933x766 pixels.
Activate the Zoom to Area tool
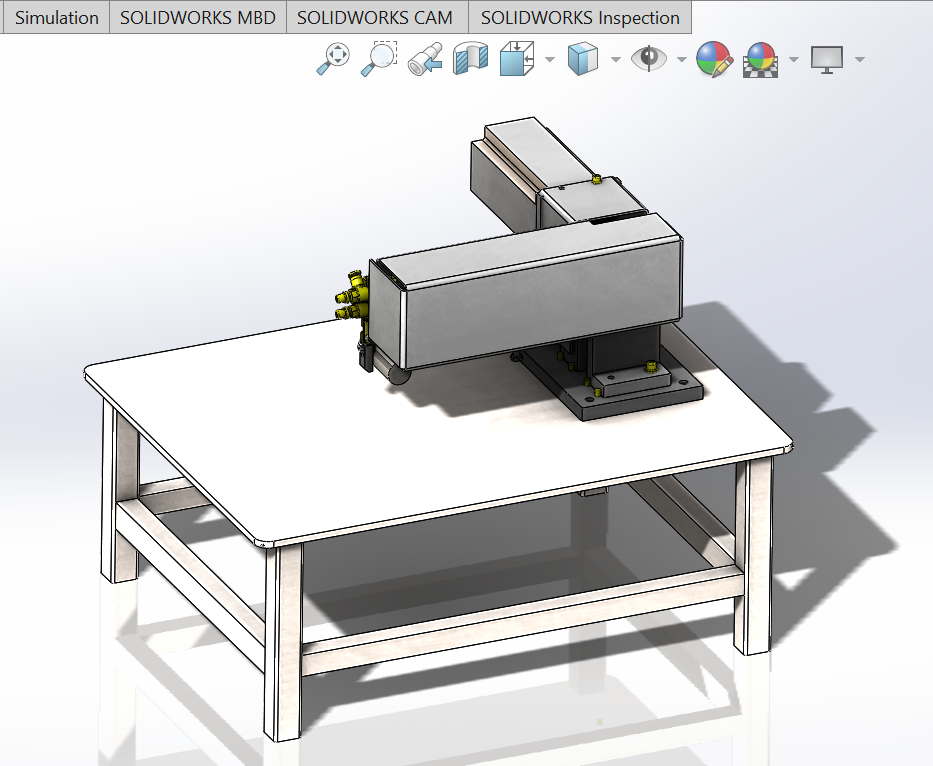(379, 59)
